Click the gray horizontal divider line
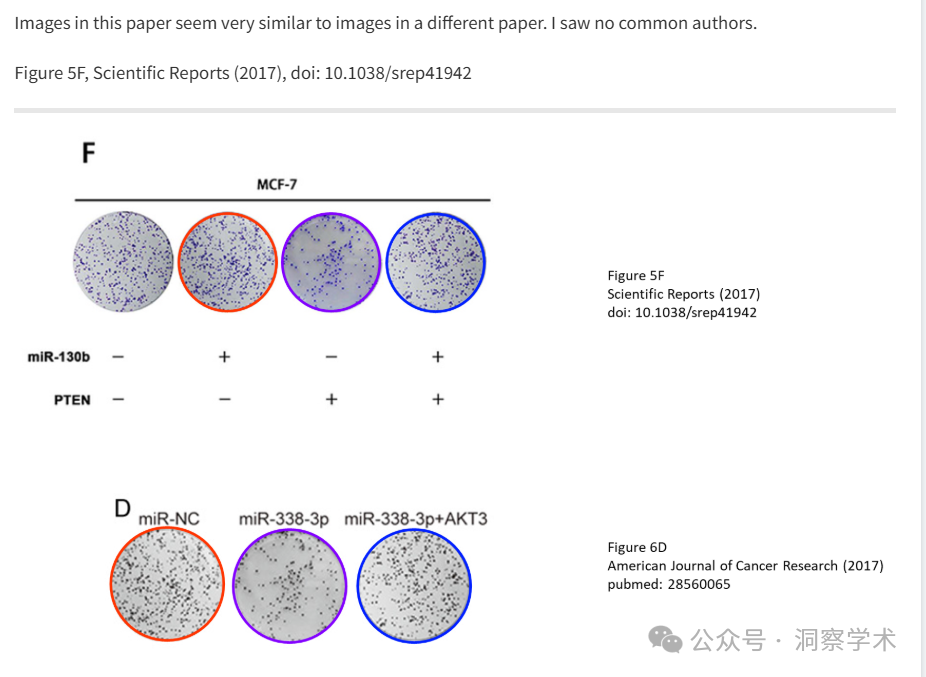 pos(455,110)
